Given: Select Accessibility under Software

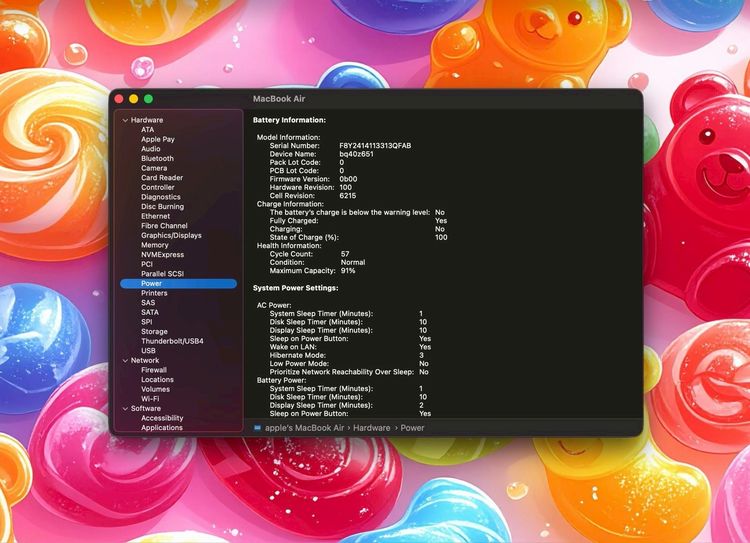Looking at the screenshot, I should 162,418.
